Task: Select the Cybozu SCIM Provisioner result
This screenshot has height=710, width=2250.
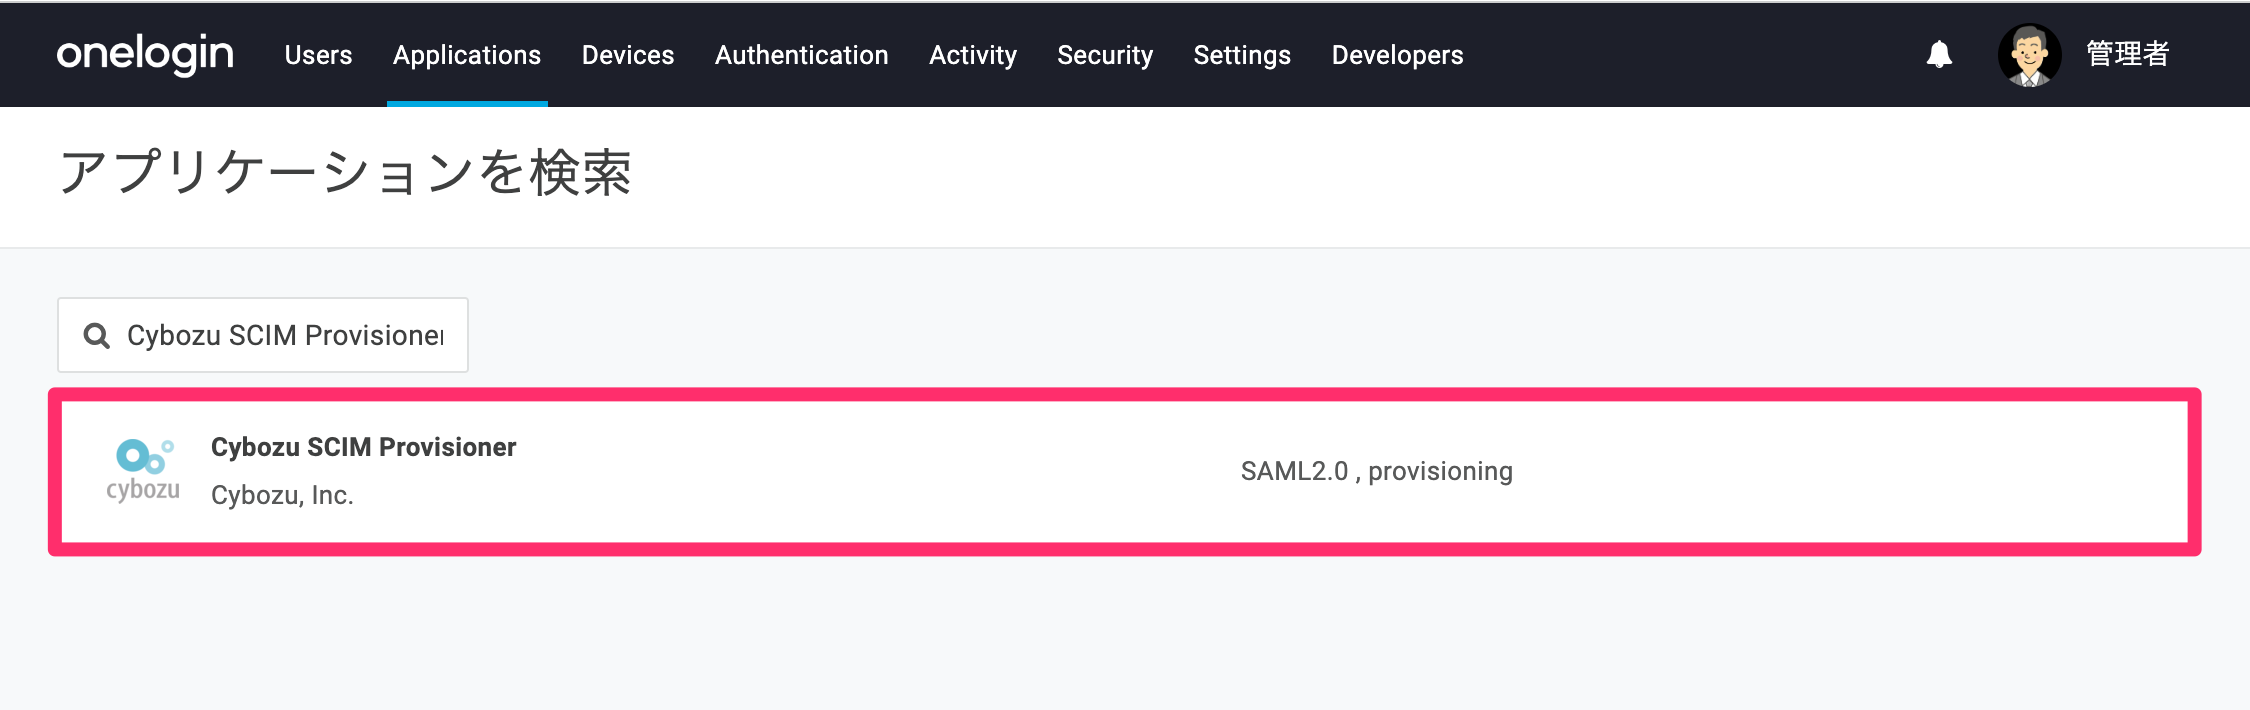Action: point(363,447)
